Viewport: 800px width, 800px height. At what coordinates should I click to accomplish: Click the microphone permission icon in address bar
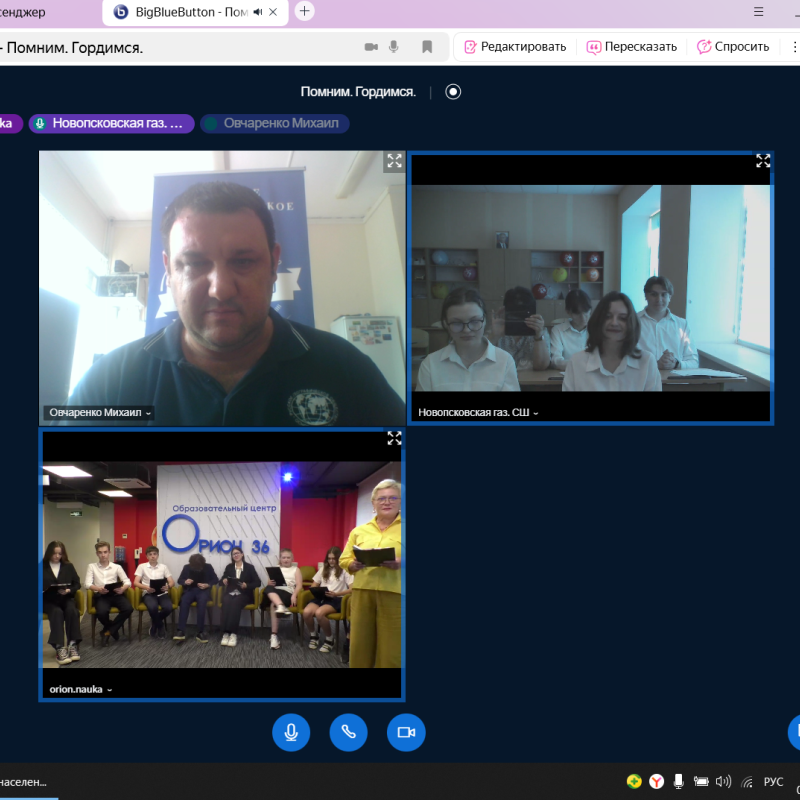395,46
